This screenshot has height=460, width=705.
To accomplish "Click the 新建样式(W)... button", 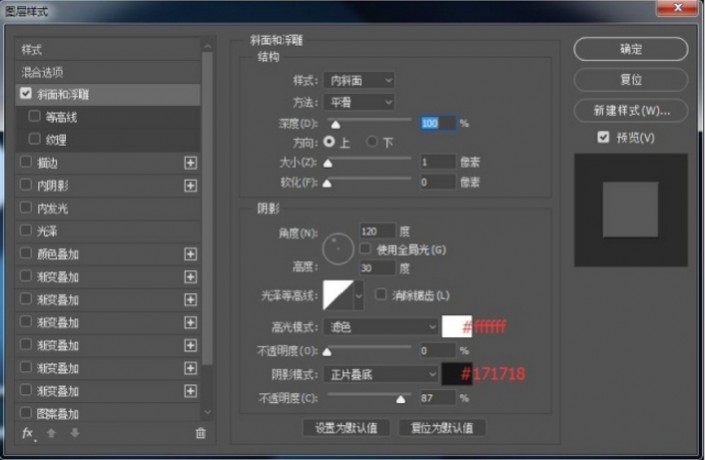I will (x=631, y=111).
